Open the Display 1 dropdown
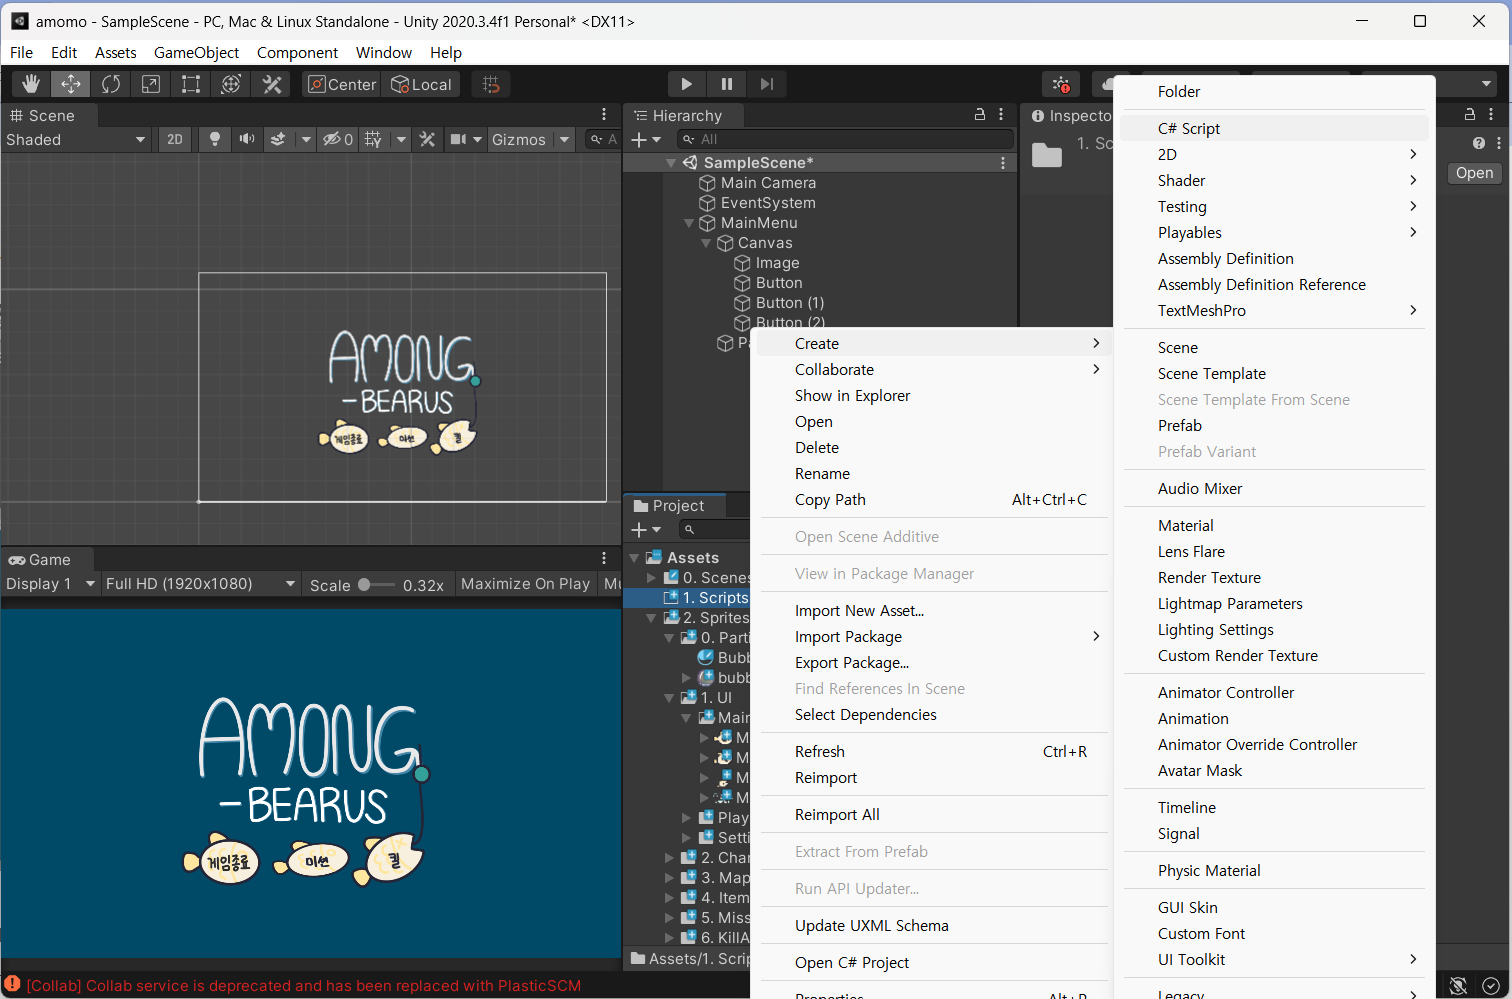1512x999 pixels. [x=50, y=584]
